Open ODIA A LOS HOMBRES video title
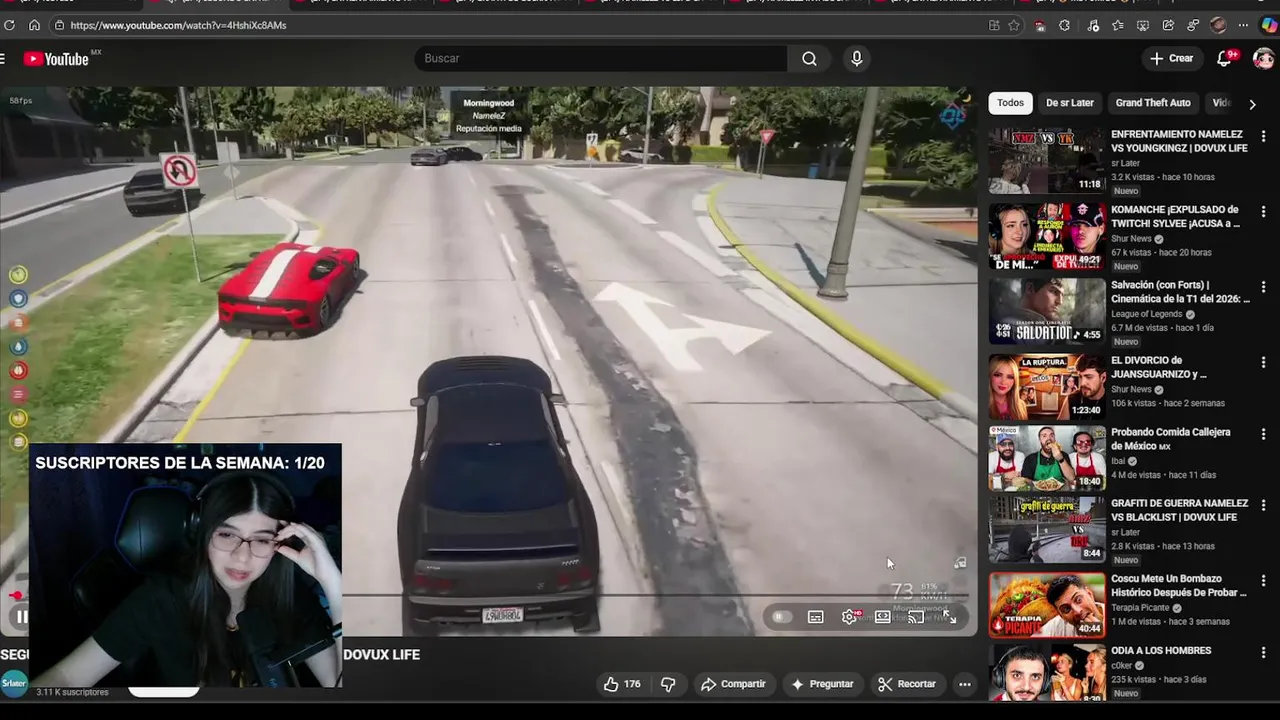Screen dimensions: 1280x720 pos(1161,651)
